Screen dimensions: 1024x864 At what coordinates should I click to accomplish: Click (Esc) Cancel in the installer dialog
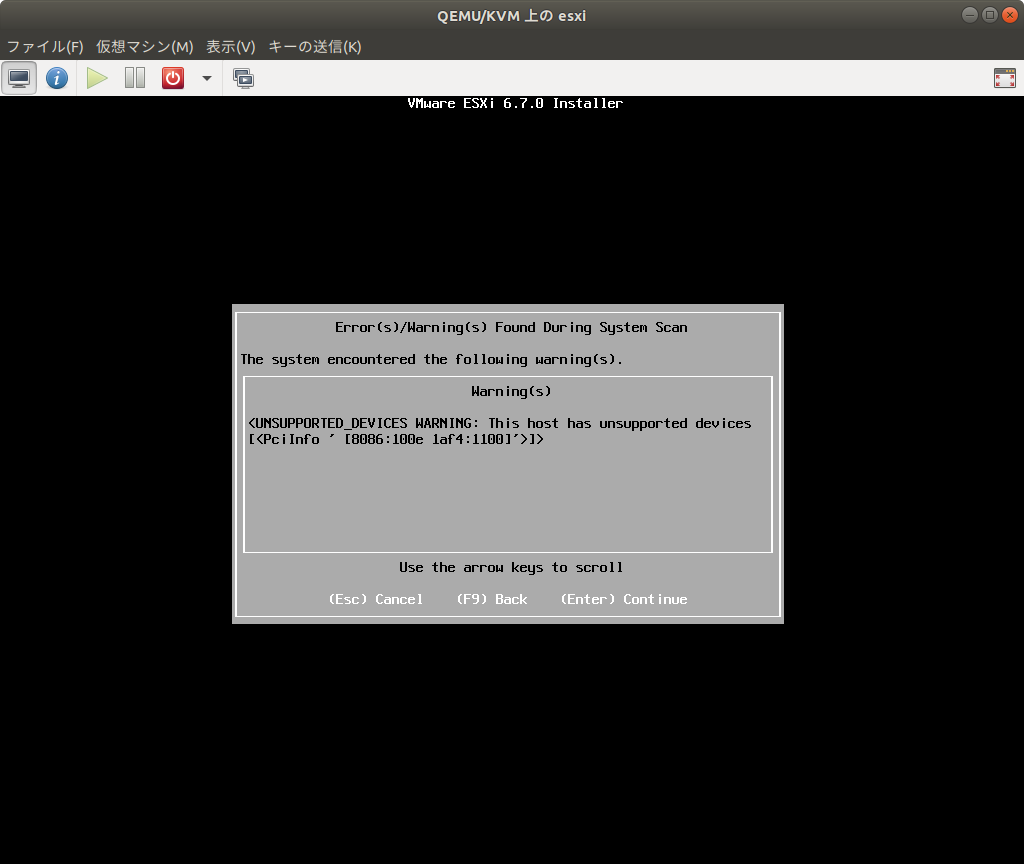coord(376,599)
